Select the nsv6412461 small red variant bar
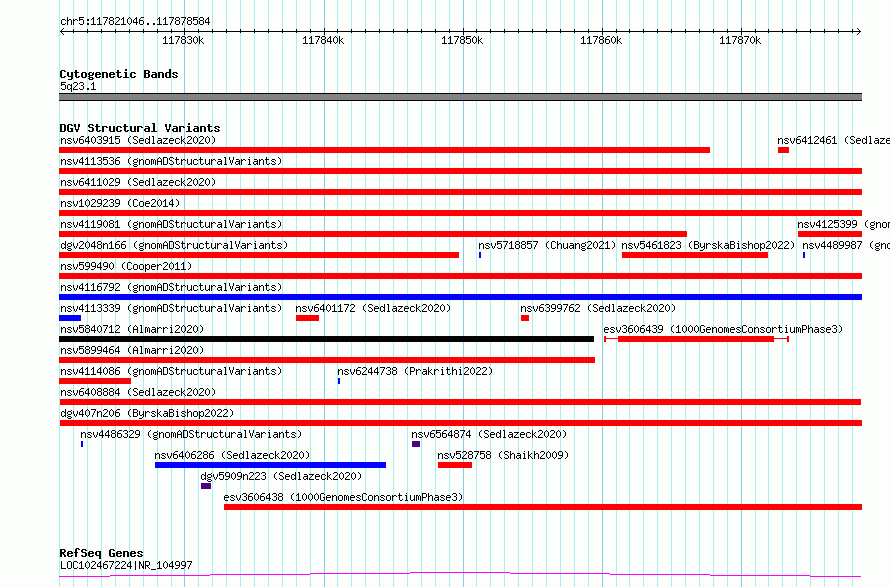 pyautogui.click(x=783, y=150)
